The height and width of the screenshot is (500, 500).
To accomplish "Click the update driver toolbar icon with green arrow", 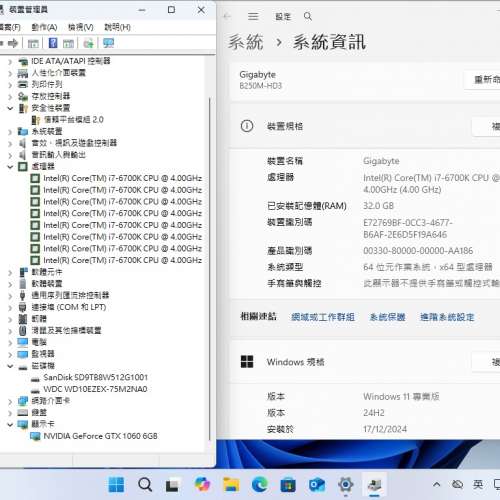I will pyautogui.click(x=89, y=43).
